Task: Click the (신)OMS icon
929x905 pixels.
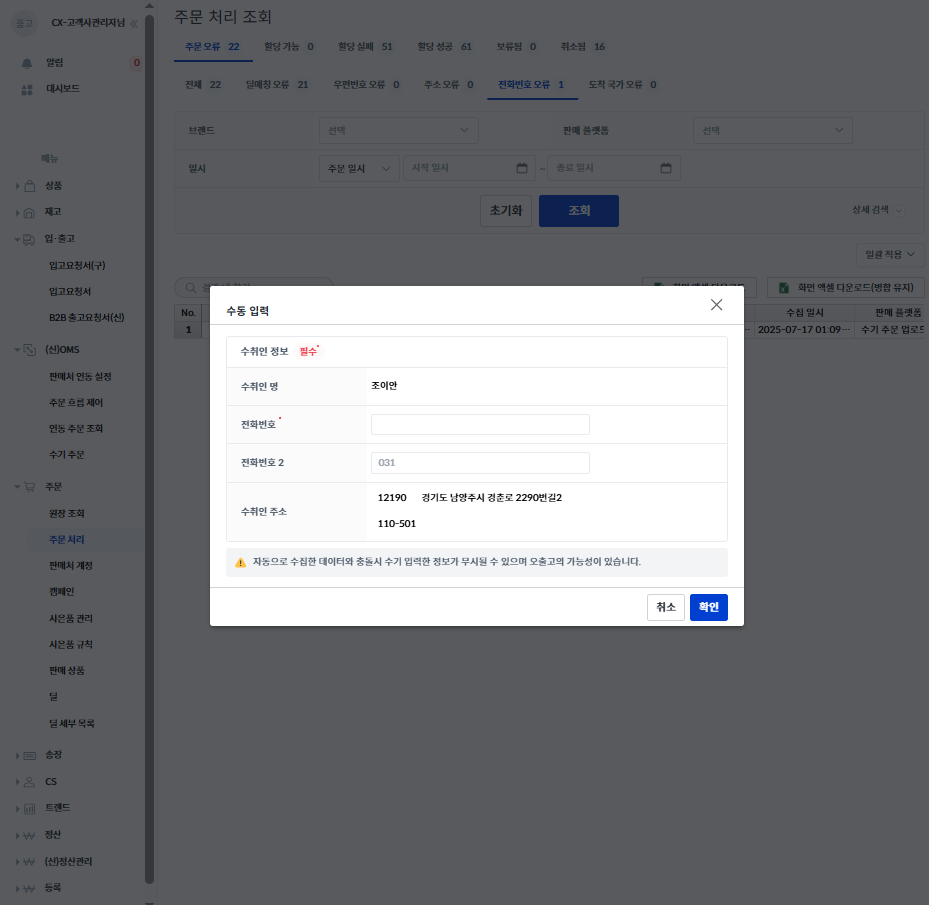Action: point(30,350)
